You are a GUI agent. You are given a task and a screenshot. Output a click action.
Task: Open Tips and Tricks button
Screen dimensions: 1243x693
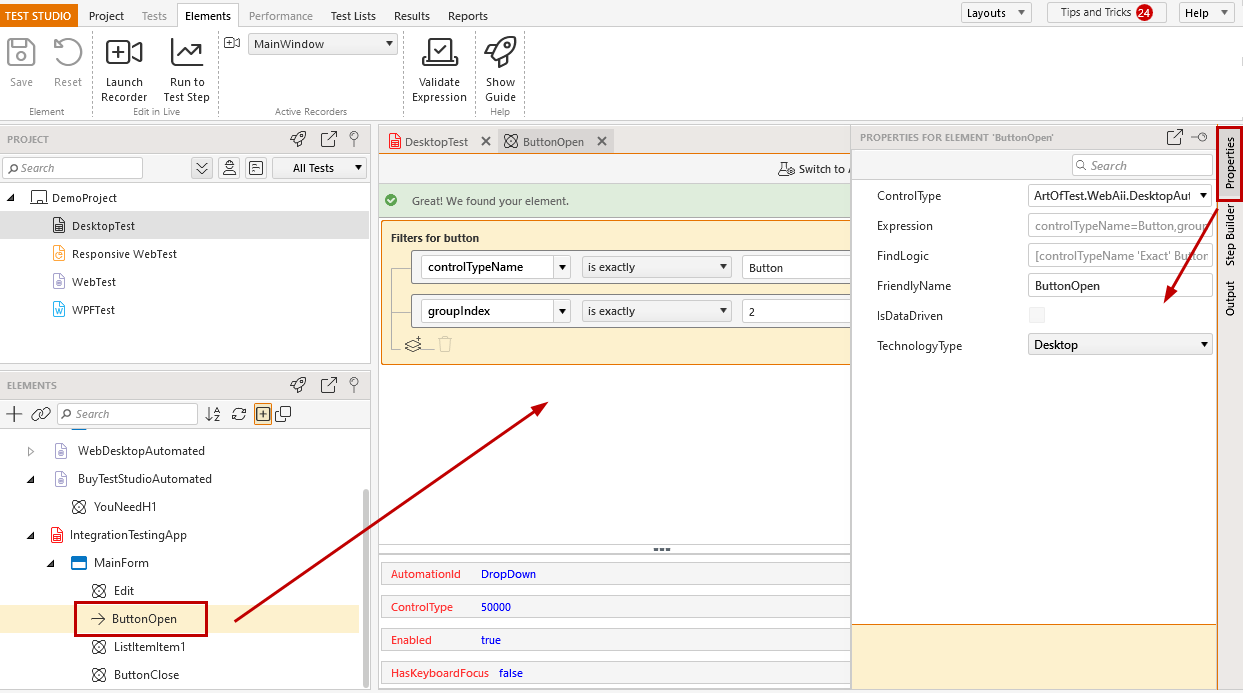pyautogui.click(x=1106, y=13)
